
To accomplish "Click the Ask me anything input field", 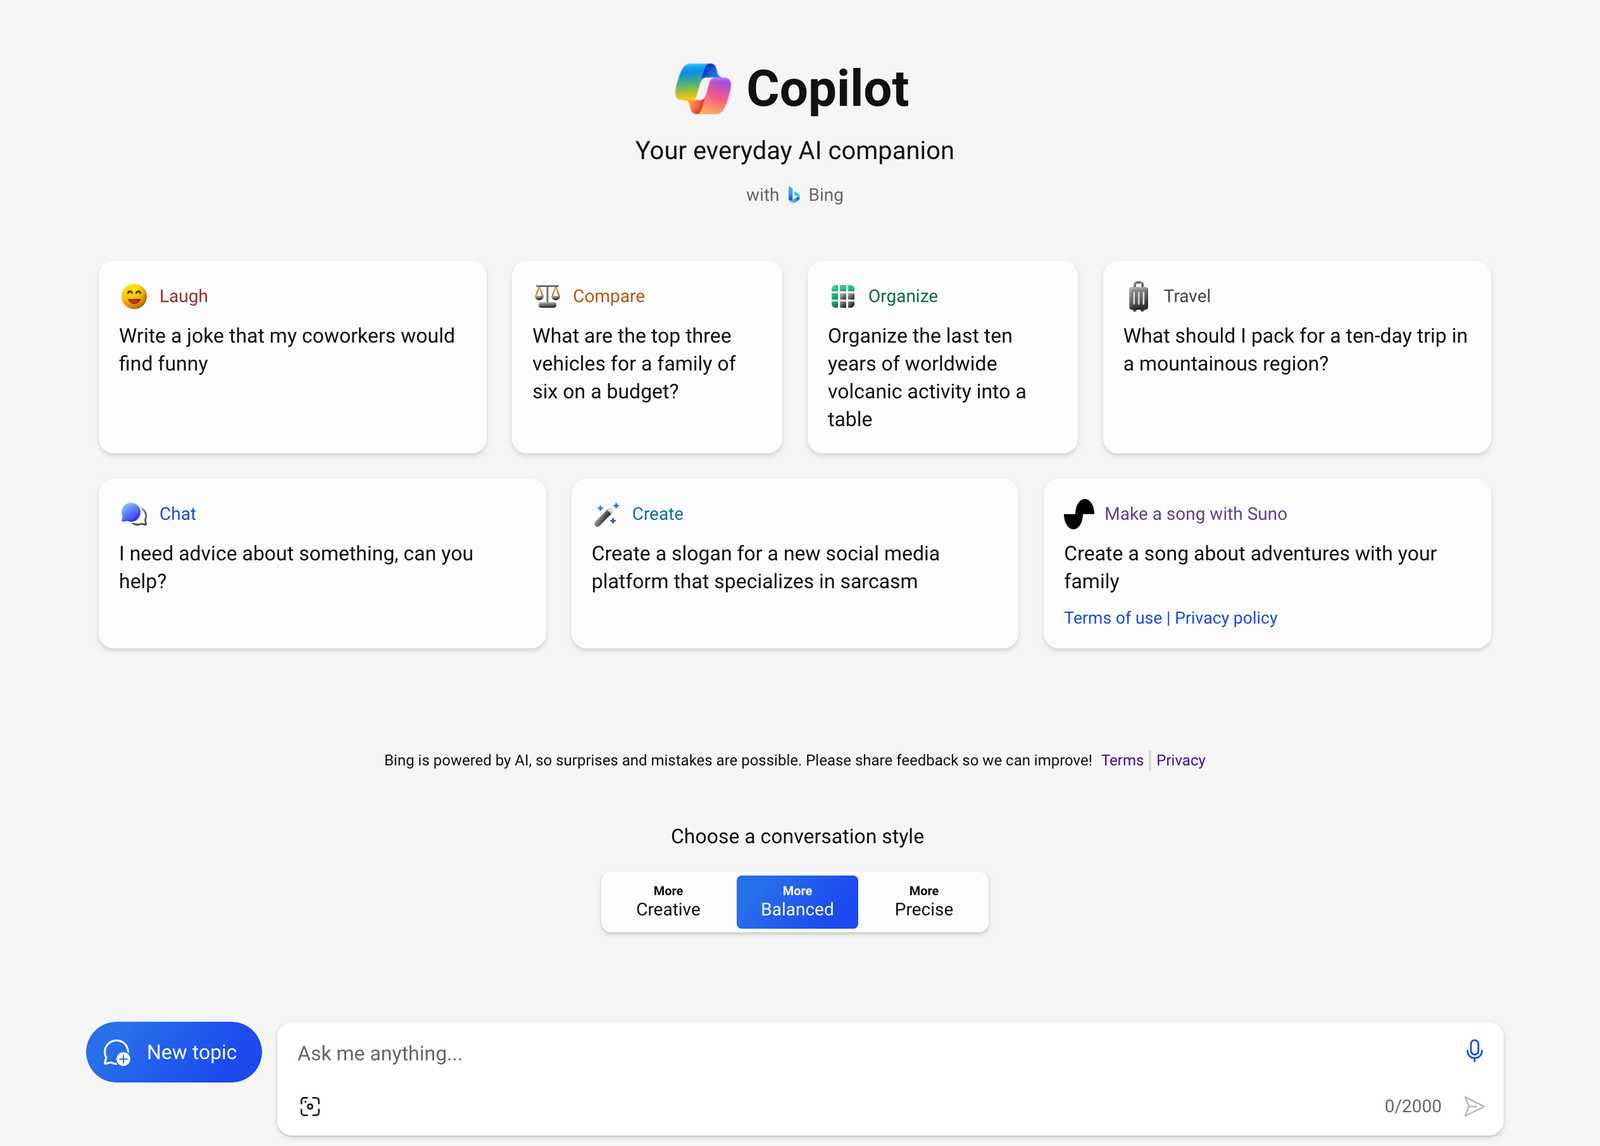I will click(860, 1054).
